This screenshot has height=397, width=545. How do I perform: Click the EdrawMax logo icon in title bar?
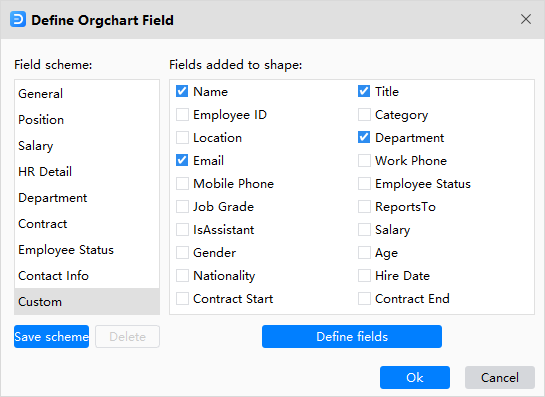point(18,19)
